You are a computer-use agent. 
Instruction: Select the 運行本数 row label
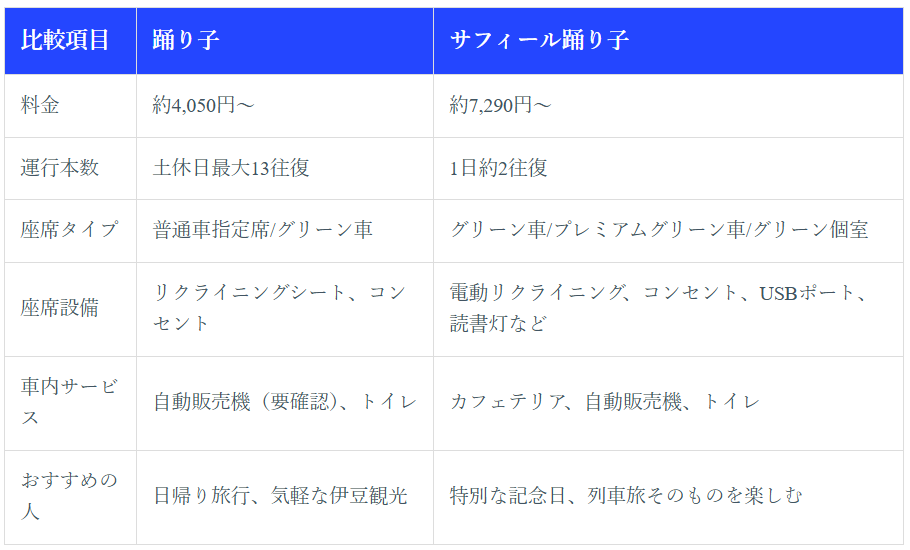(x=60, y=168)
